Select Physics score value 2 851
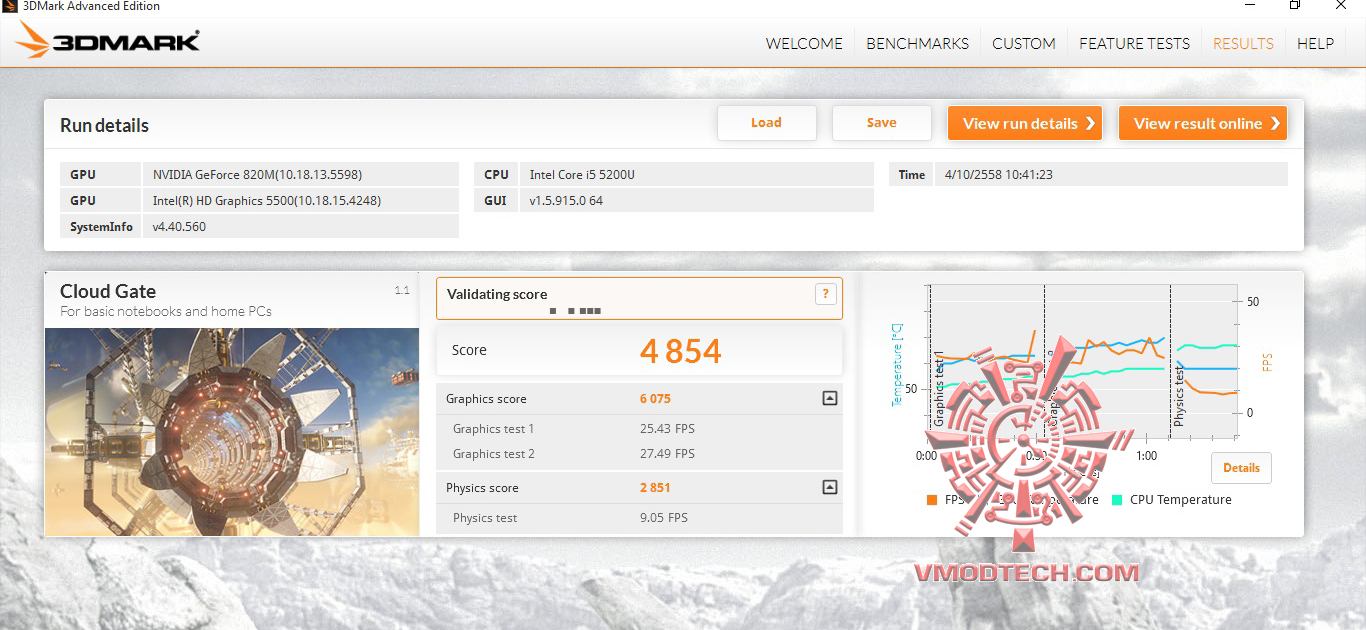Image resolution: width=1366 pixels, height=630 pixels. [655, 487]
